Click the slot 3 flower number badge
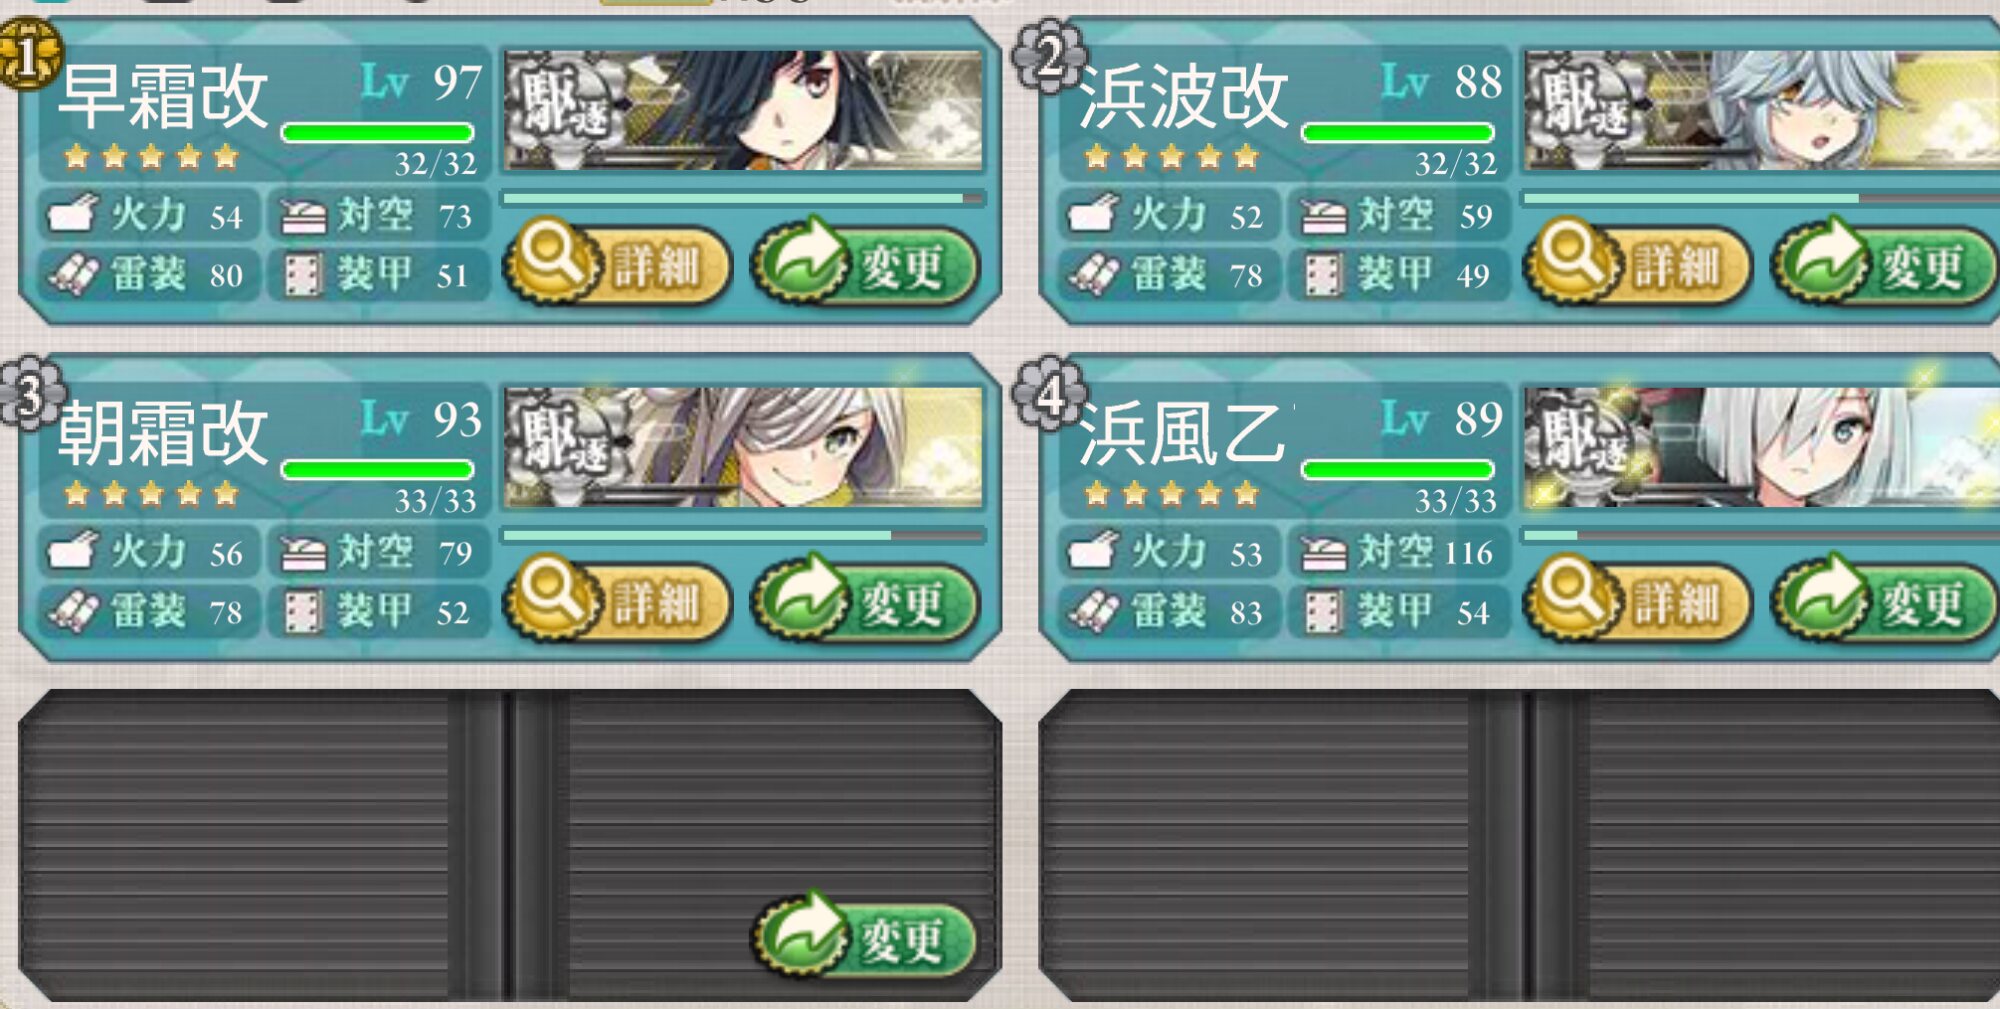 click(x=30, y=394)
